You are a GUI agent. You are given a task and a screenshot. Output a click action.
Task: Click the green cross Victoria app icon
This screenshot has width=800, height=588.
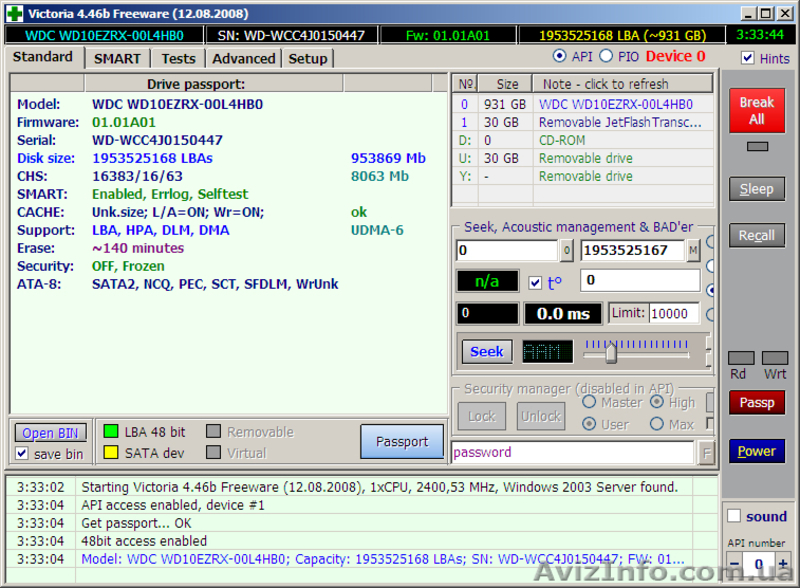pos(13,13)
